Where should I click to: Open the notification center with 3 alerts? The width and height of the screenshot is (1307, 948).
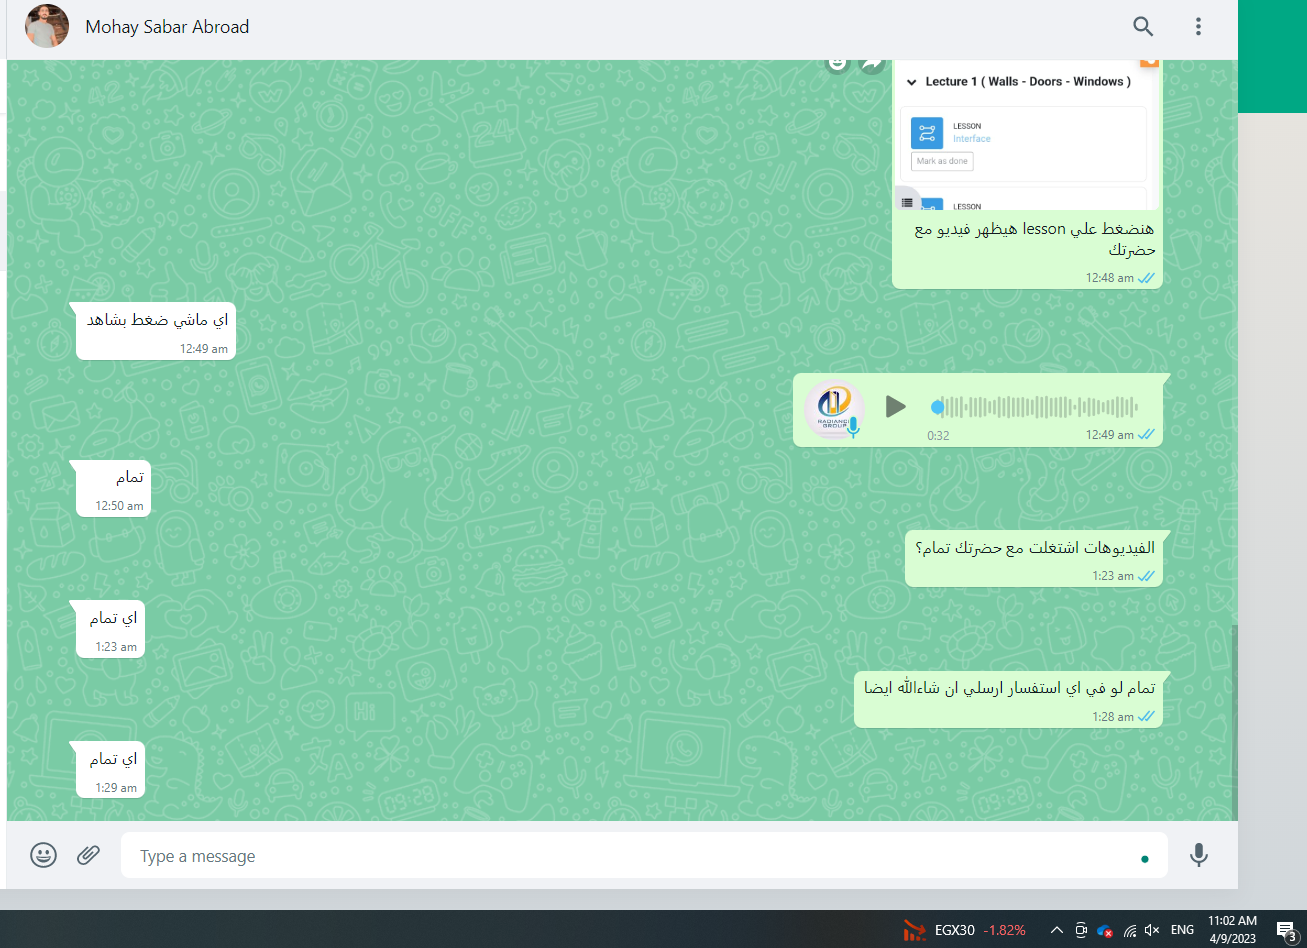[1285, 930]
